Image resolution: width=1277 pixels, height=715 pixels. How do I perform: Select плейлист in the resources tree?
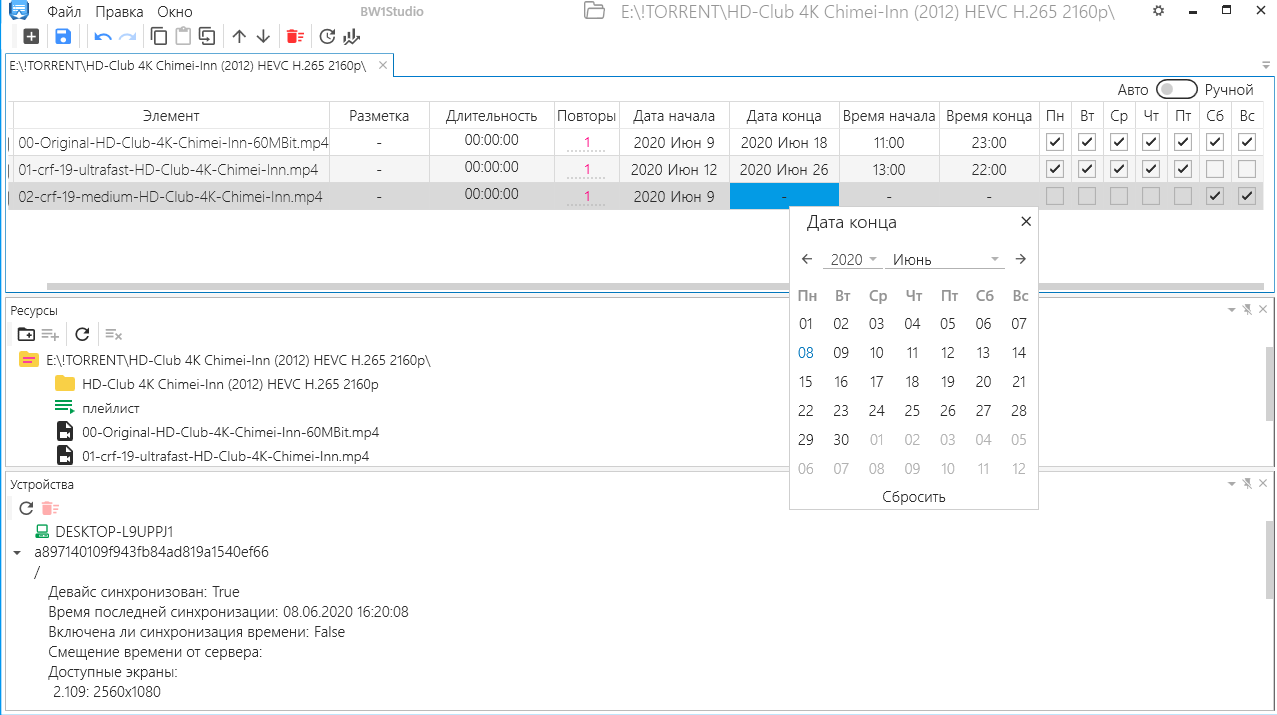[110, 408]
